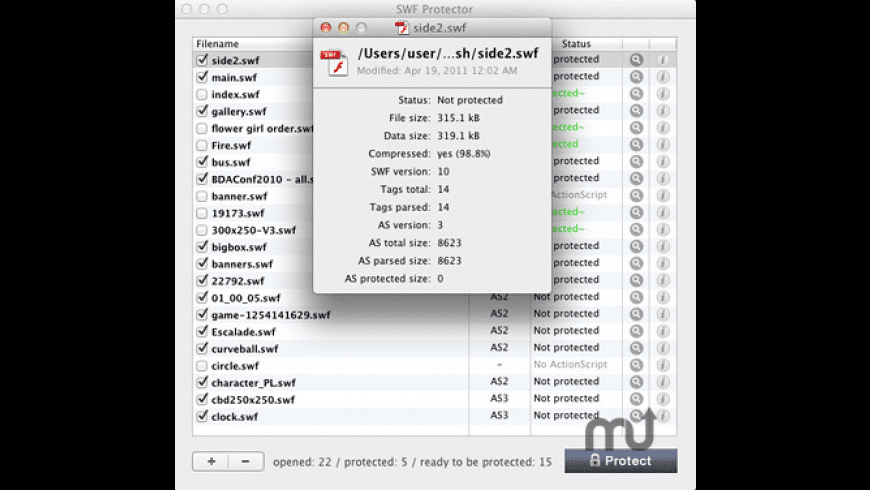The width and height of the screenshot is (870, 490).
Task: Click the Protect button
Action: pos(621,461)
